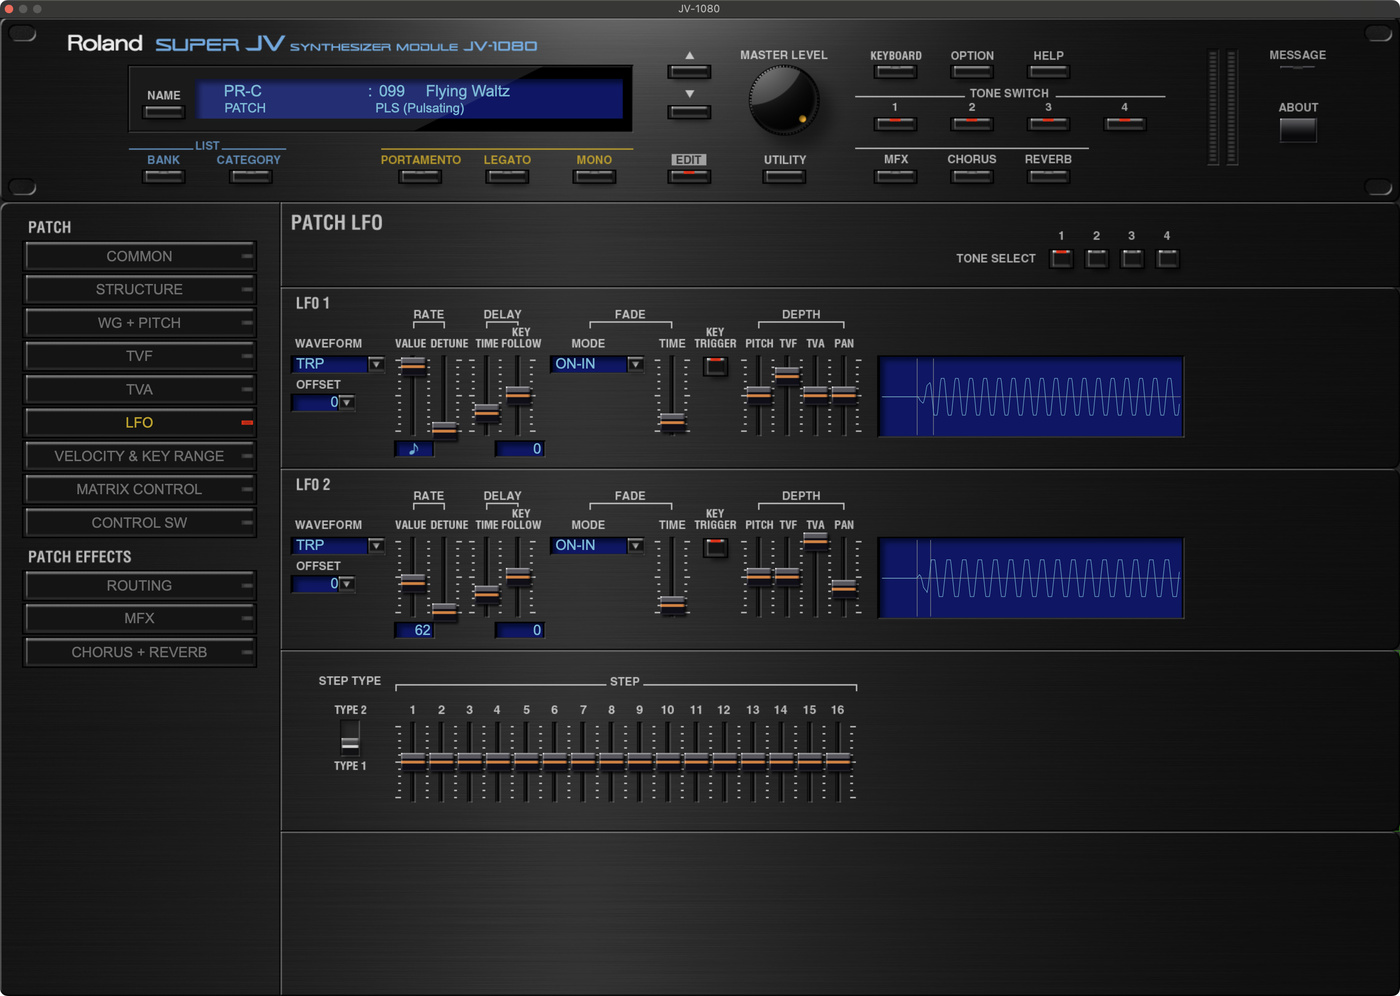The height and width of the screenshot is (996, 1400).
Task: Click Step 16 slider
Action: pyautogui.click(x=838, y=760)
